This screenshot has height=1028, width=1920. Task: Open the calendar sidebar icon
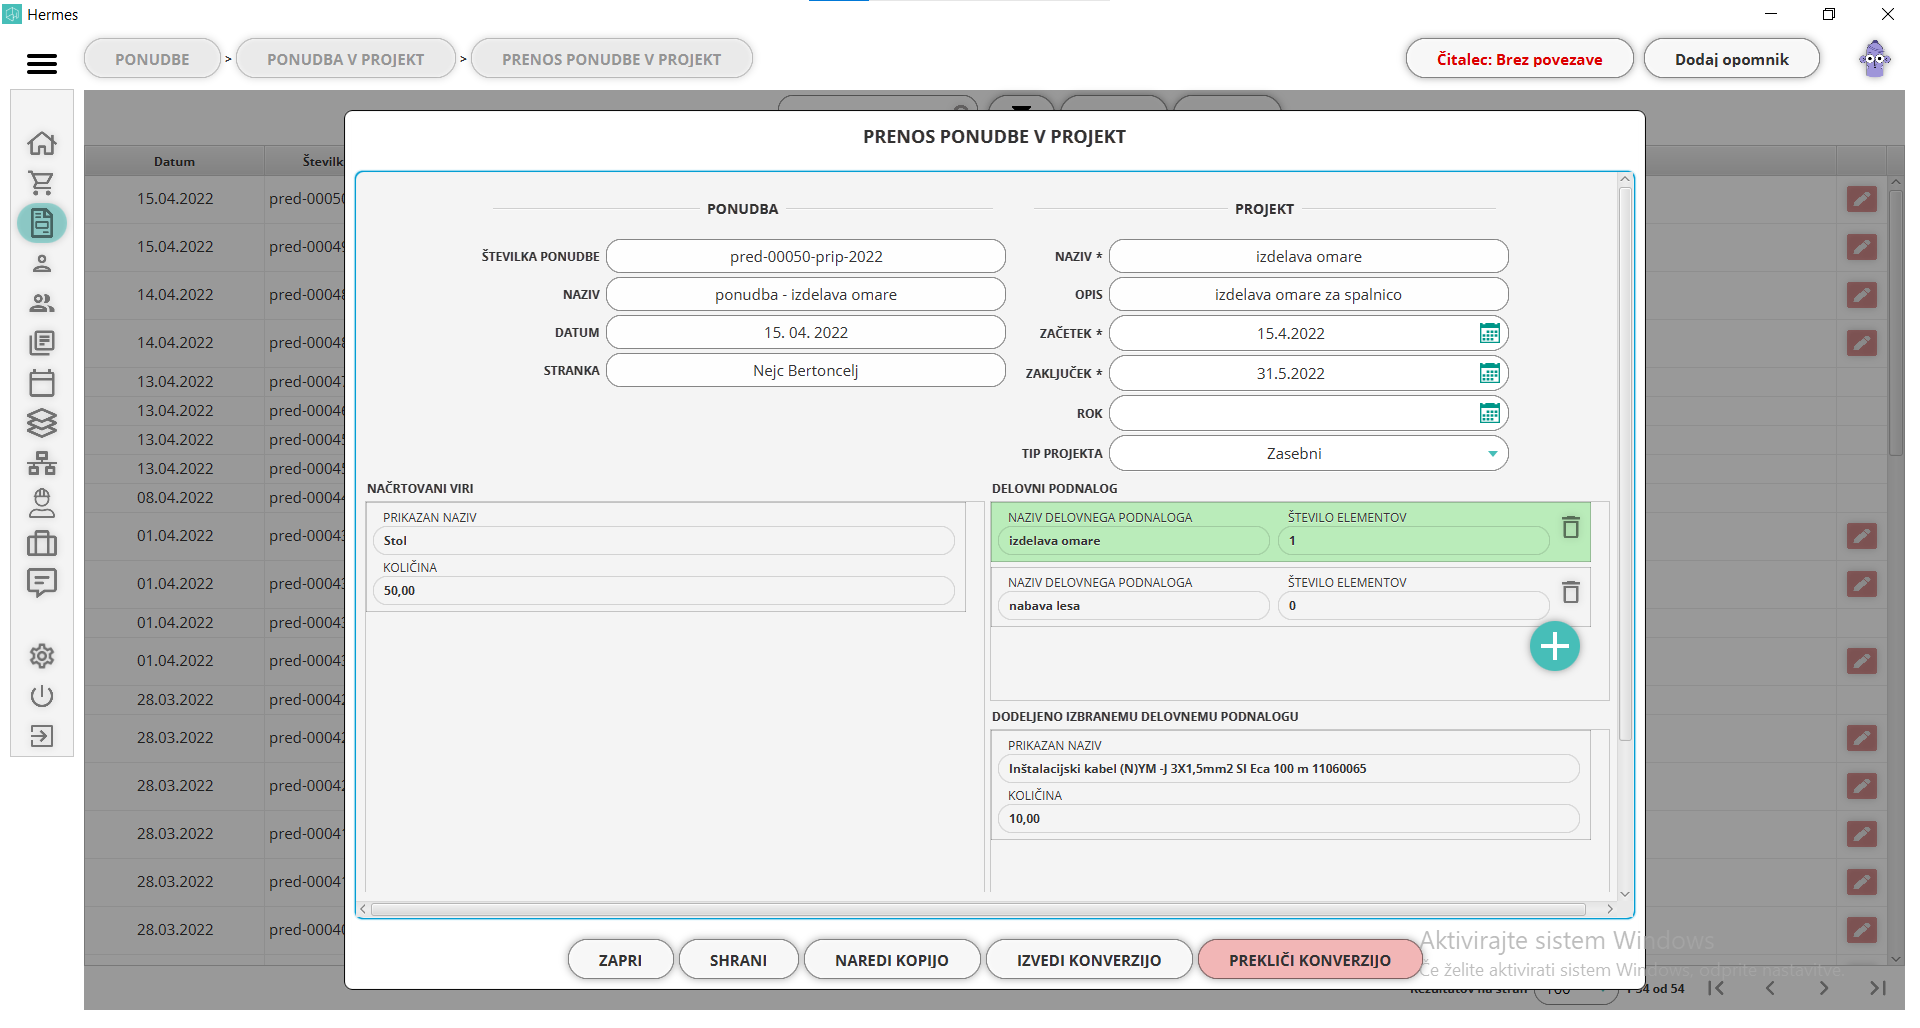tap(42, 383)
